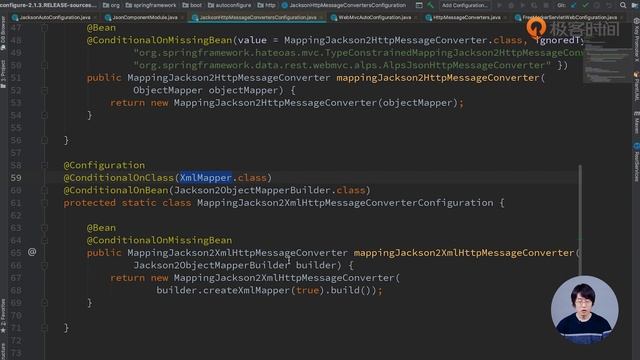The height and width of the screenshot is (360, 640).
Task: Collapse the fold marker at line 66
Action: pos(44,265)
